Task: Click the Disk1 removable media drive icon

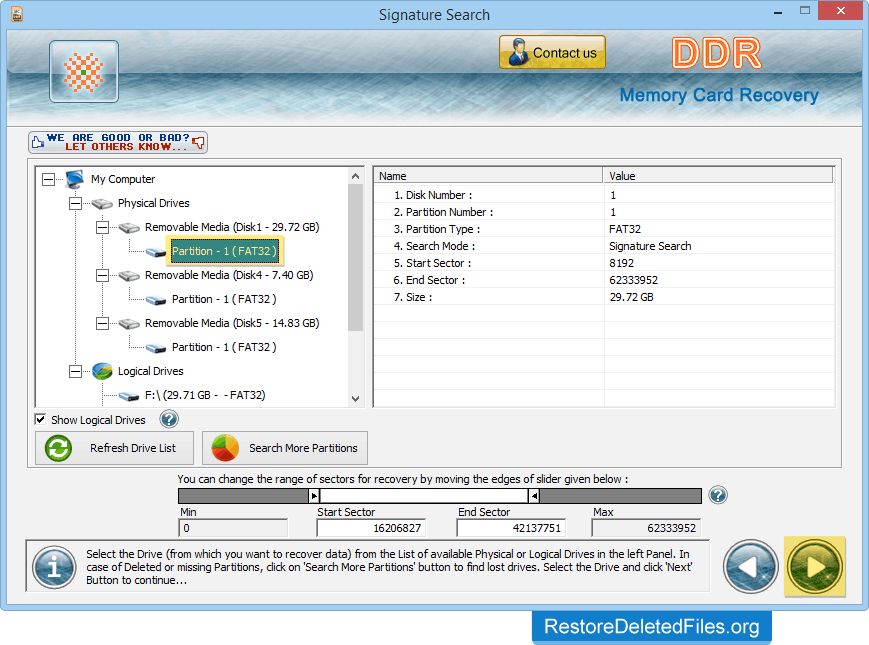Action: point(129,228)
